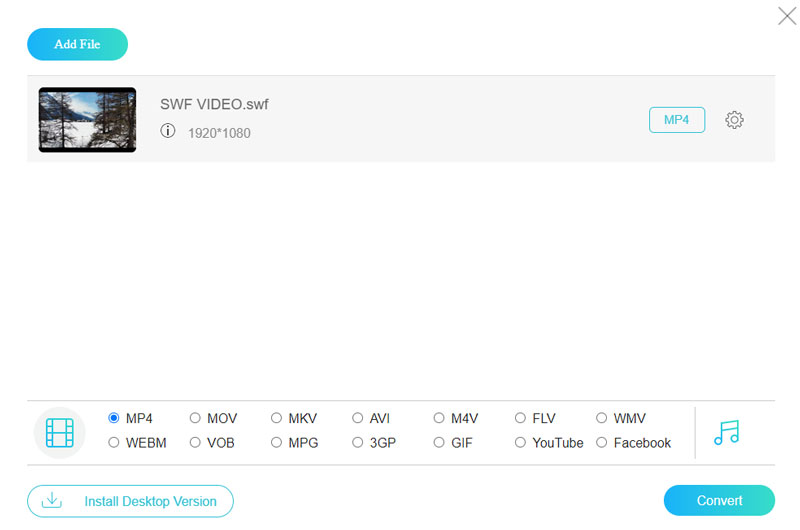Screen dimensions: 800x530
Task: Click Install Desktop Version button
Action: coord(130,501)
